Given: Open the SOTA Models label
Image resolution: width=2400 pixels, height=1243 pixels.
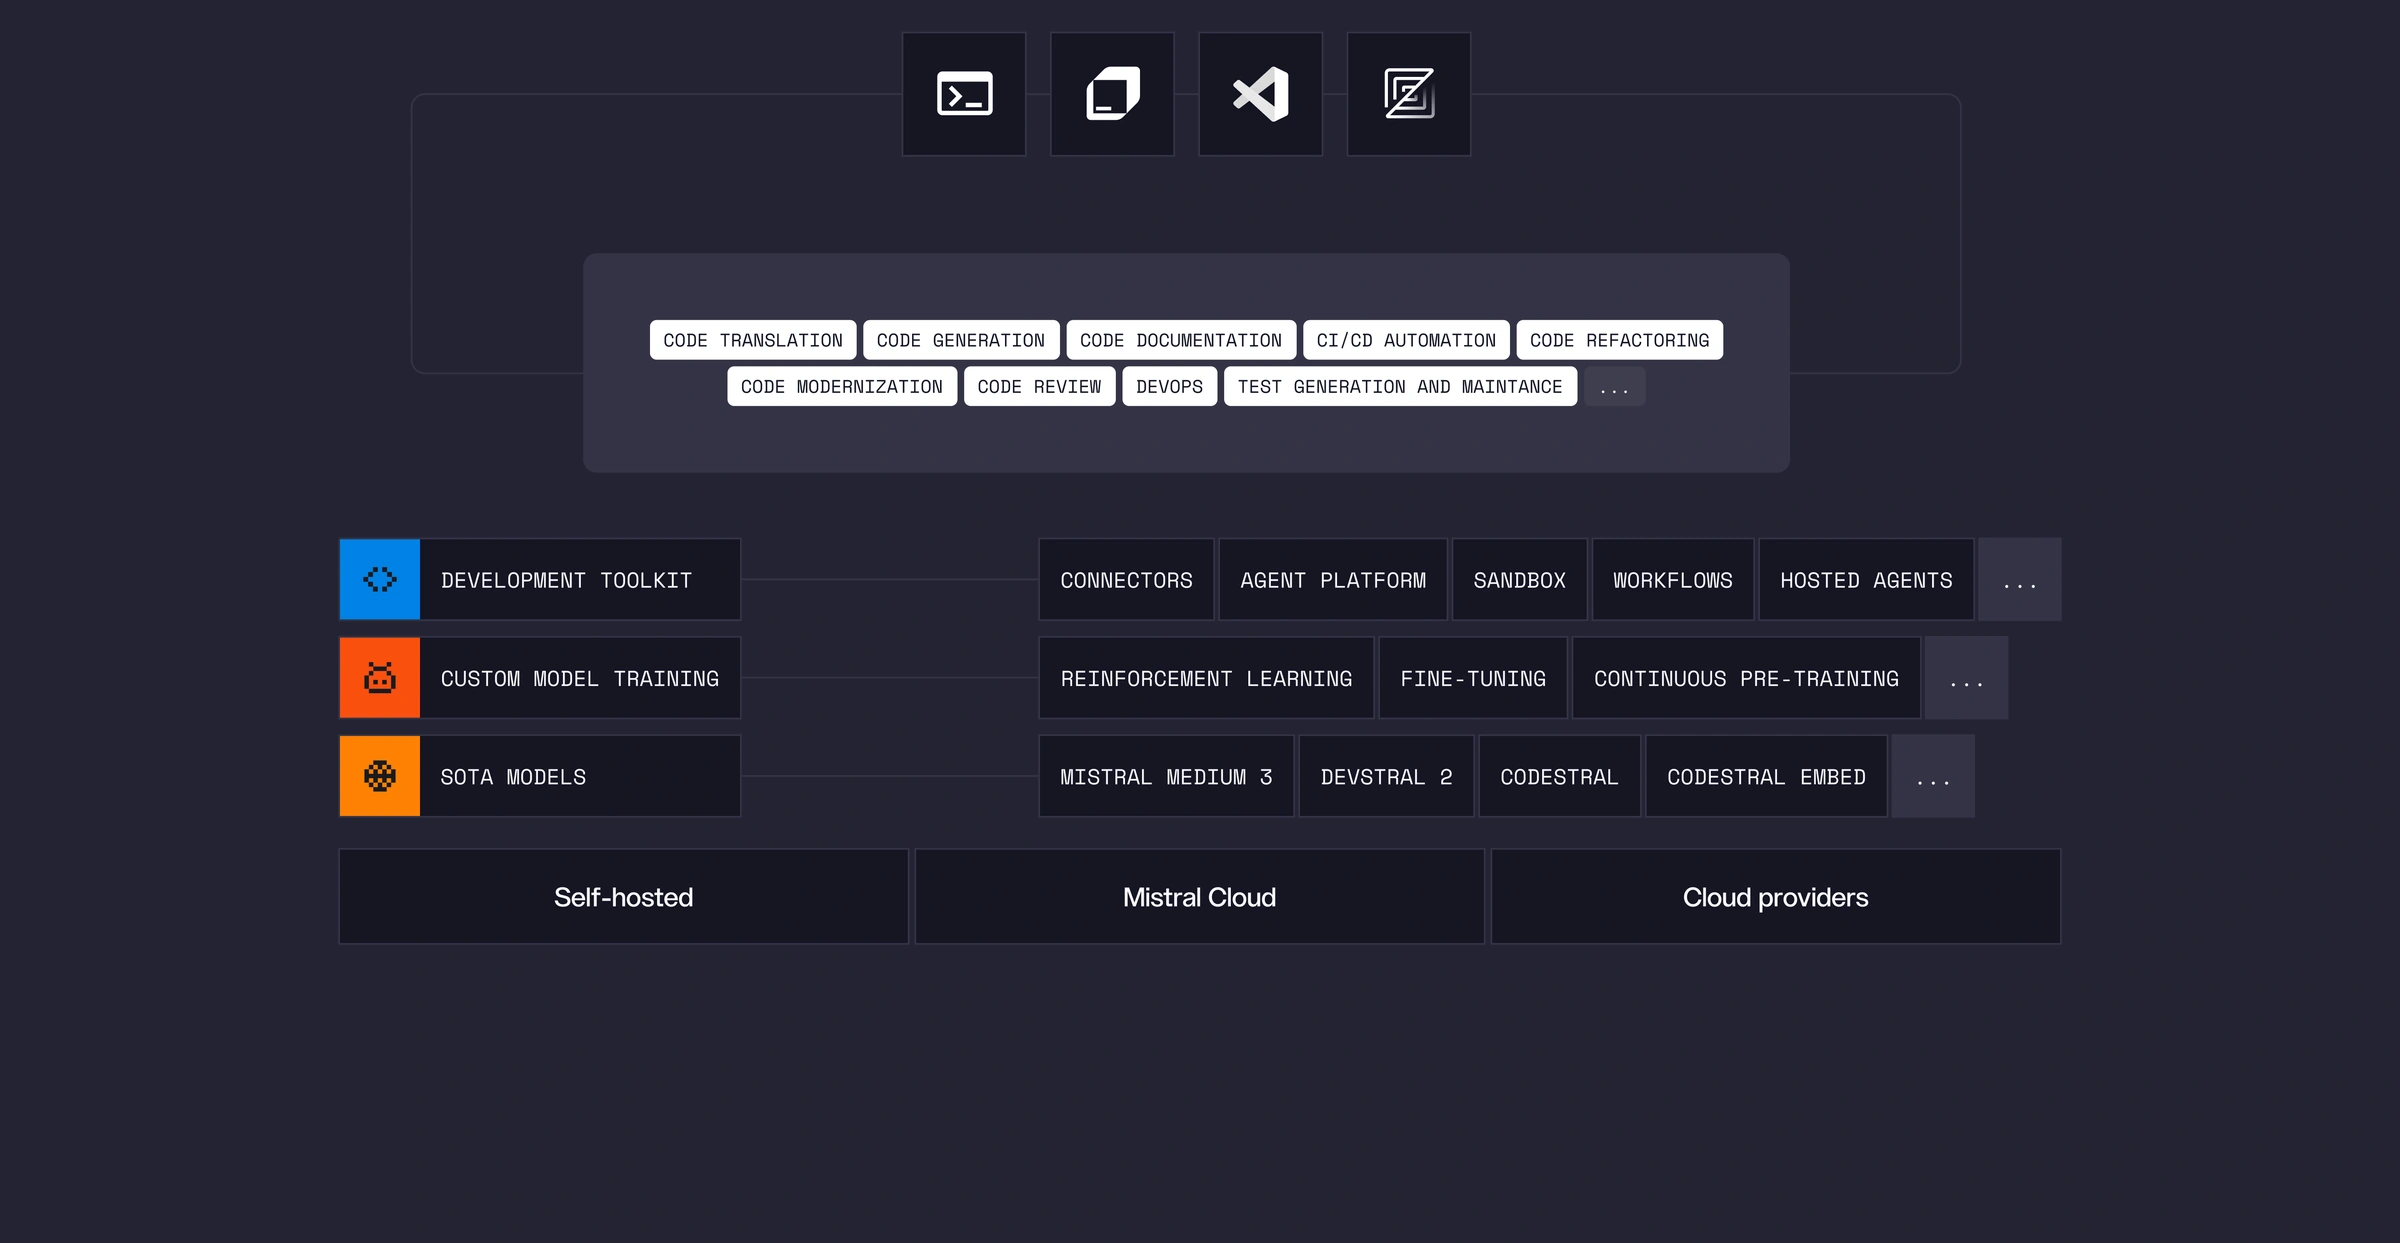Looking at the screenshot, I should 580,776.
